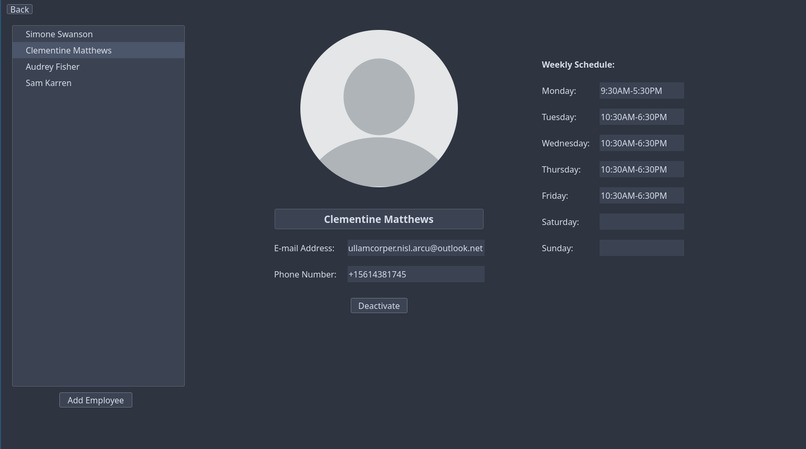
Task: Click the Back button
Action: (x=20, y=9)
